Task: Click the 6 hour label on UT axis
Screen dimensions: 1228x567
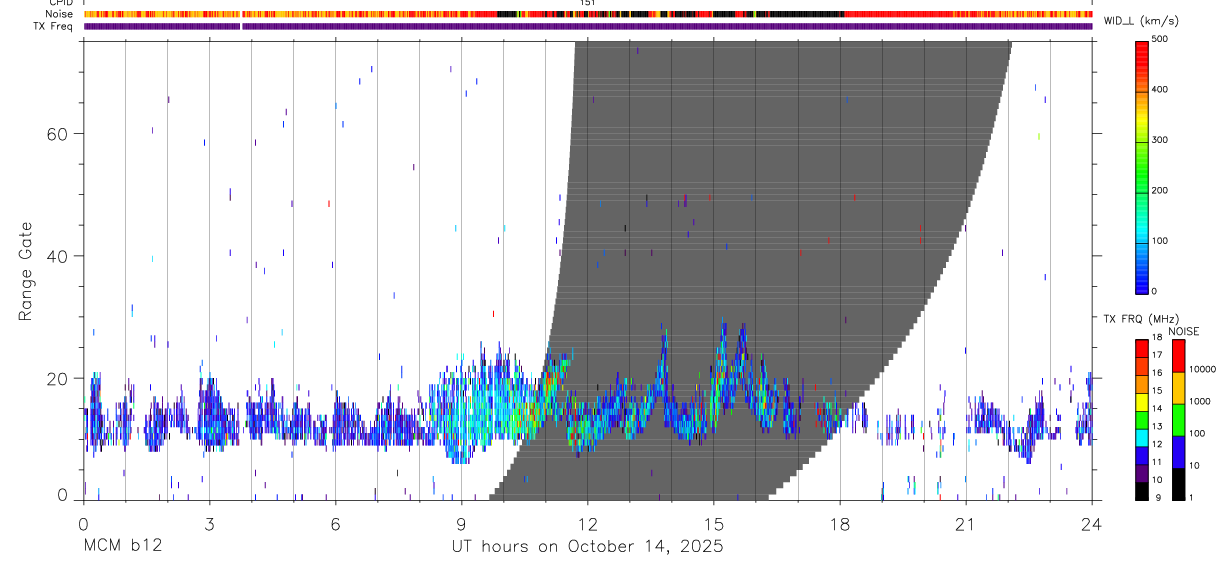Action: pyautogui.click(x=335, y=523)
